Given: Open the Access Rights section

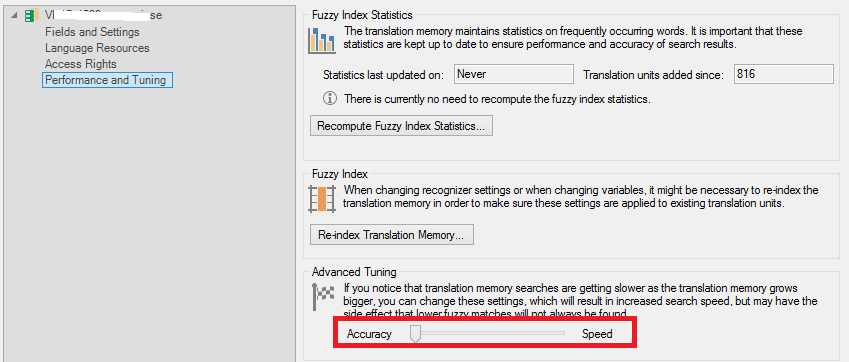Looking at the screenshot, I should tap(81, 64).
